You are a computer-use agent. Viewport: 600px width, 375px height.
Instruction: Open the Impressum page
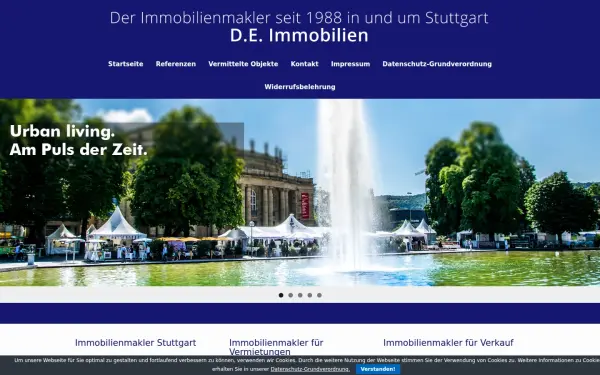(x=350, y=64)
